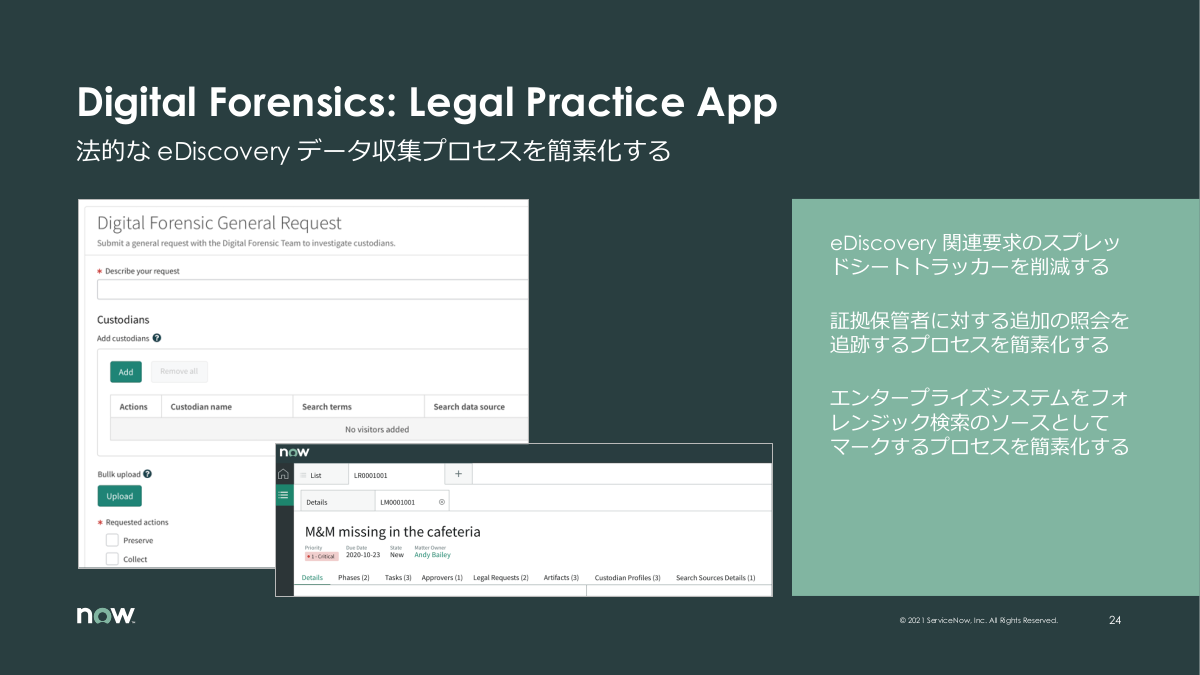Click the 'No visitors added' table row

(319, 429)
